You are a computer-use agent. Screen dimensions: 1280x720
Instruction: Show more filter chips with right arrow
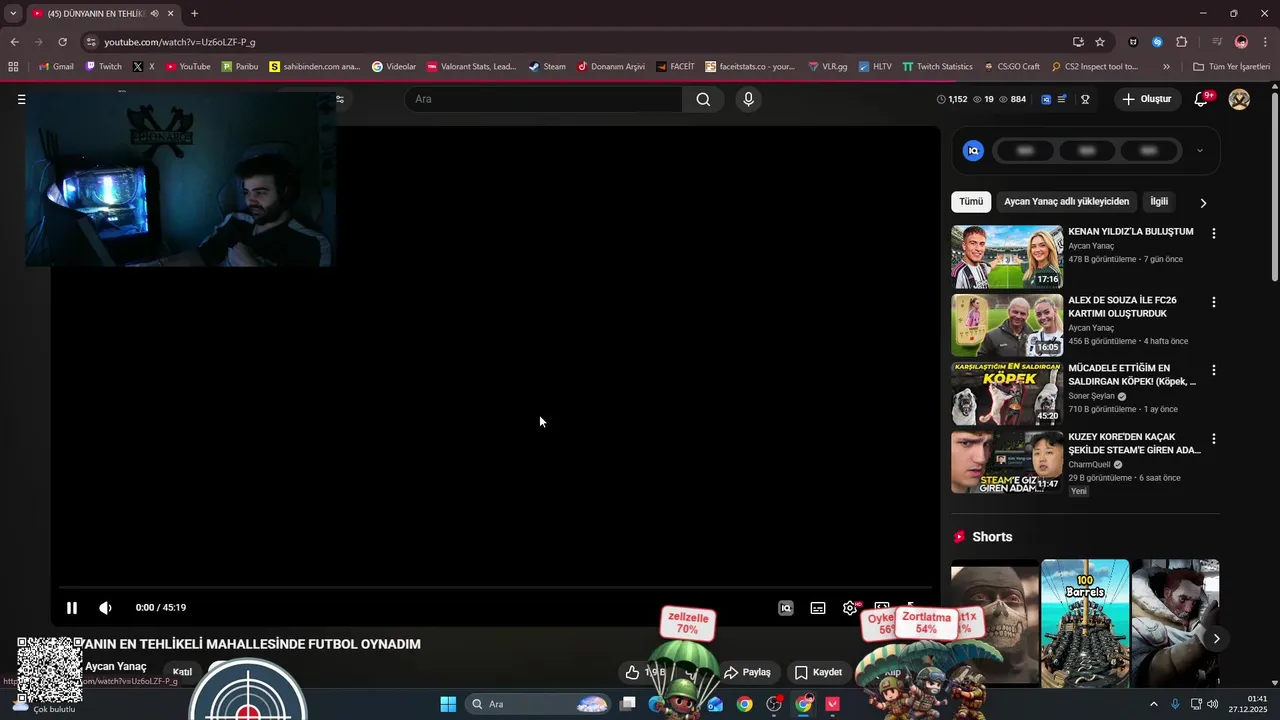pos(1203,203)
